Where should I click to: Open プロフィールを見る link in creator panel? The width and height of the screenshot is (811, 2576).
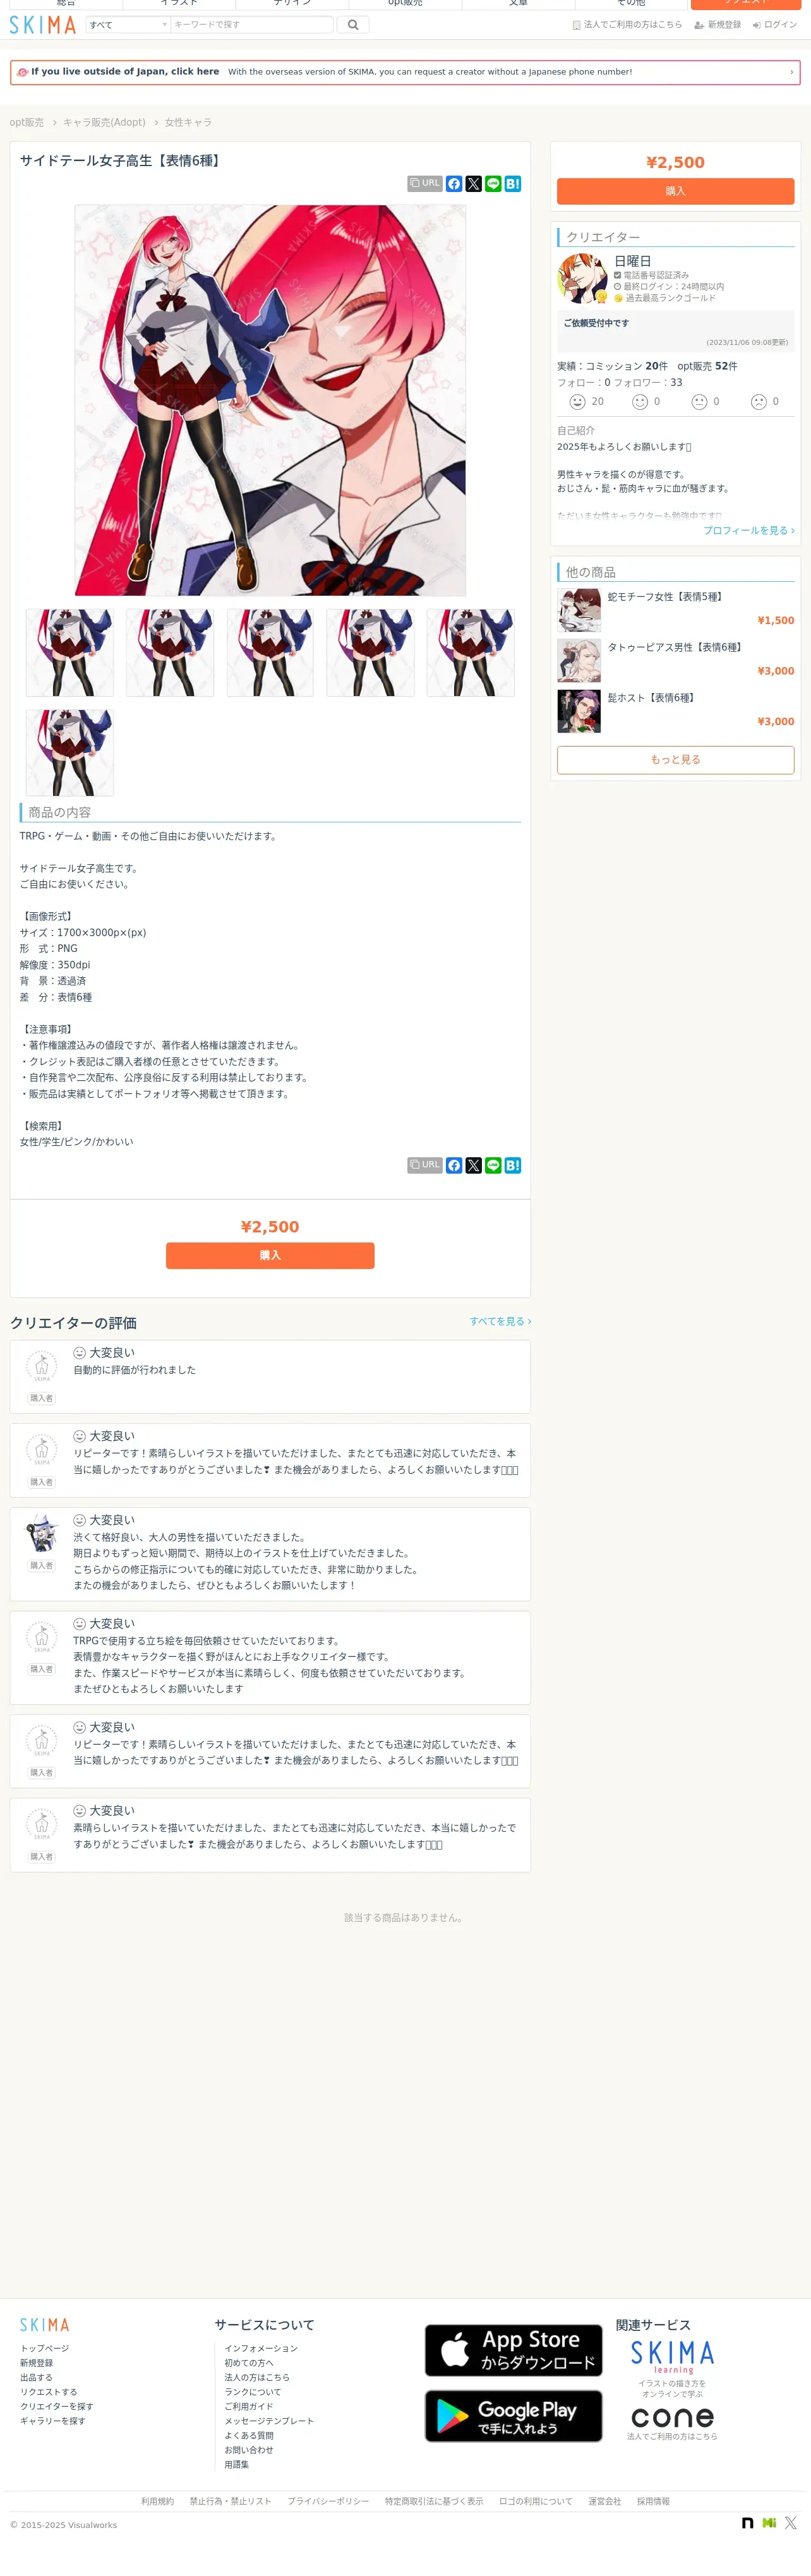click(749, 531)
